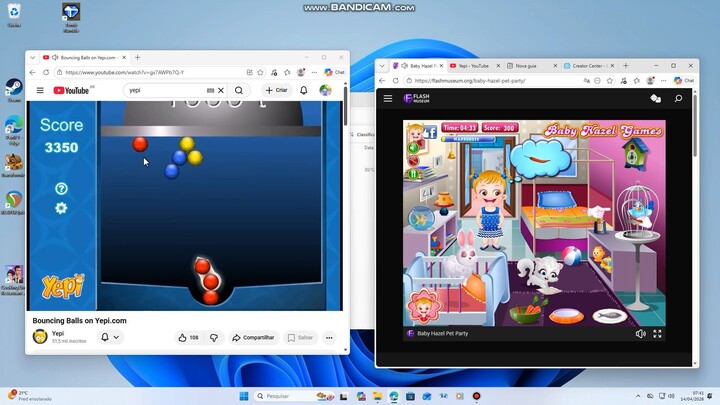Click the Happiness progress bar in game

467,139
